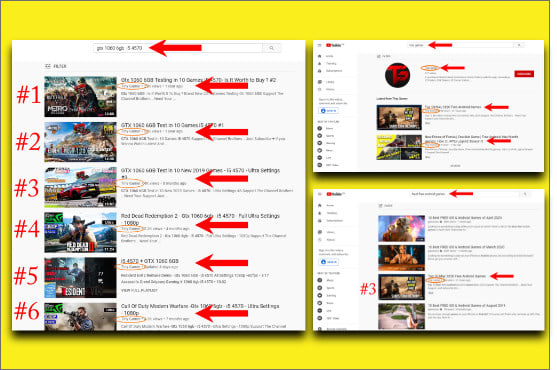This screenshot has height=370, width=557.
Task: Click channel name under Red Dead Redemption 2 video
Action: point(131,229)
